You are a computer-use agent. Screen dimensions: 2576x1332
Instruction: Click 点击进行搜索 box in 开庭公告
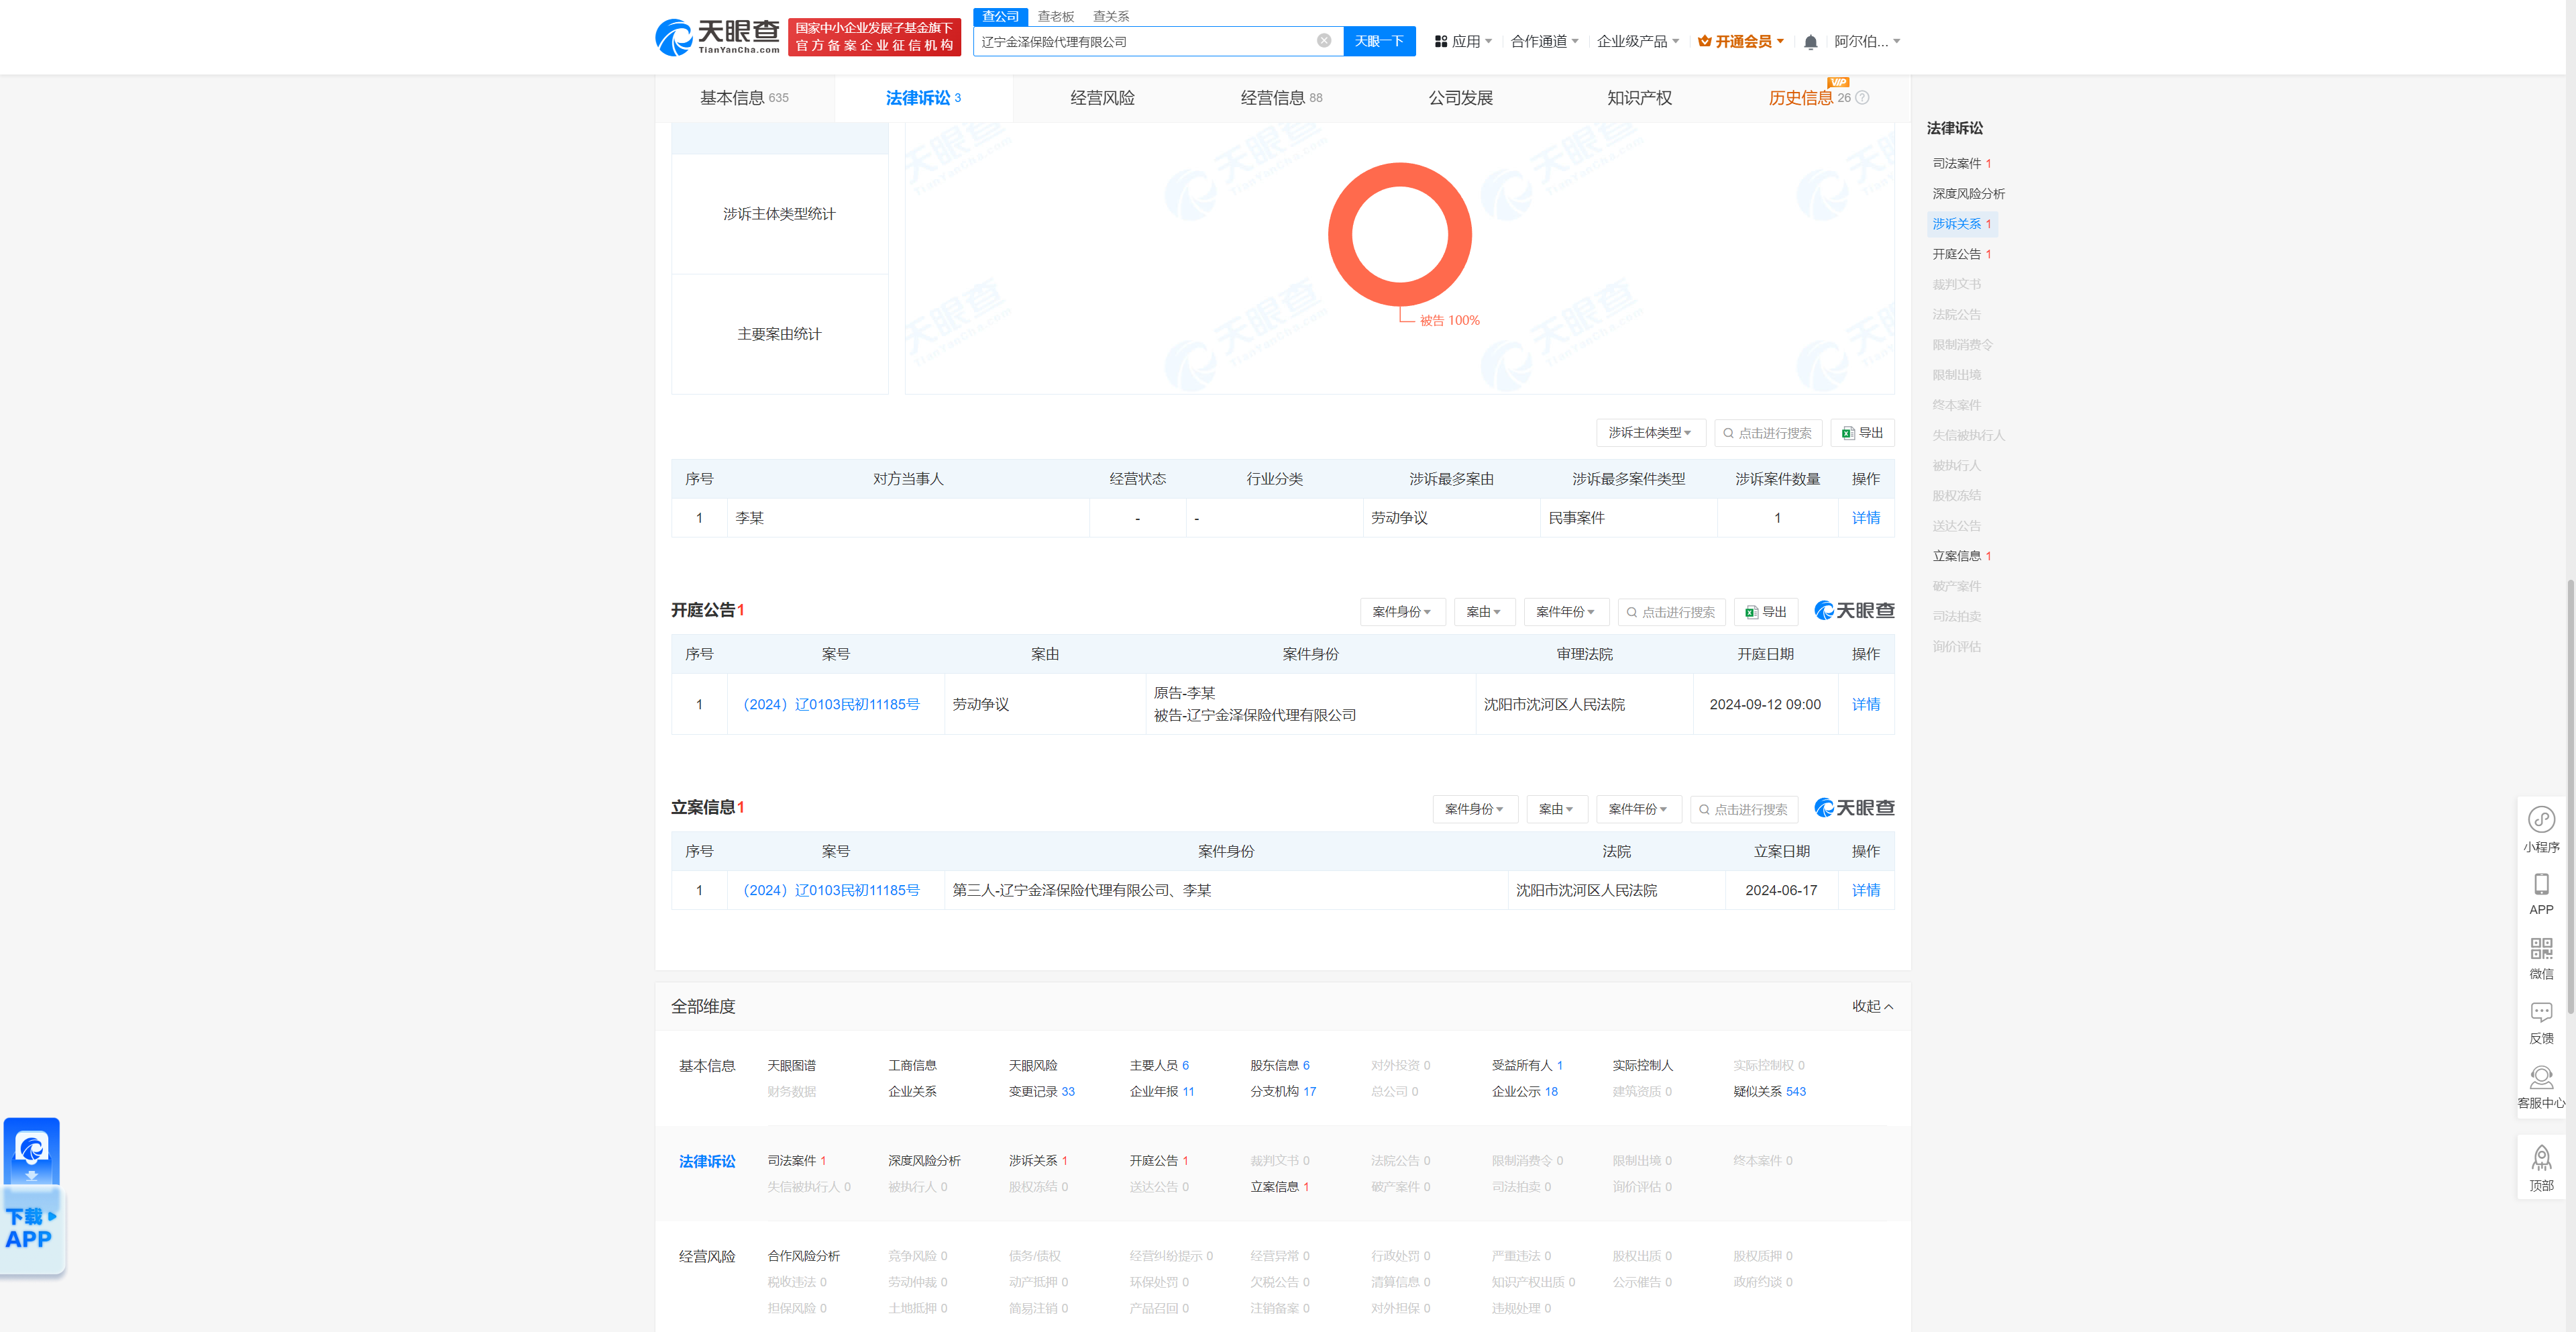pyautogui.click(x=1671, y=612)
